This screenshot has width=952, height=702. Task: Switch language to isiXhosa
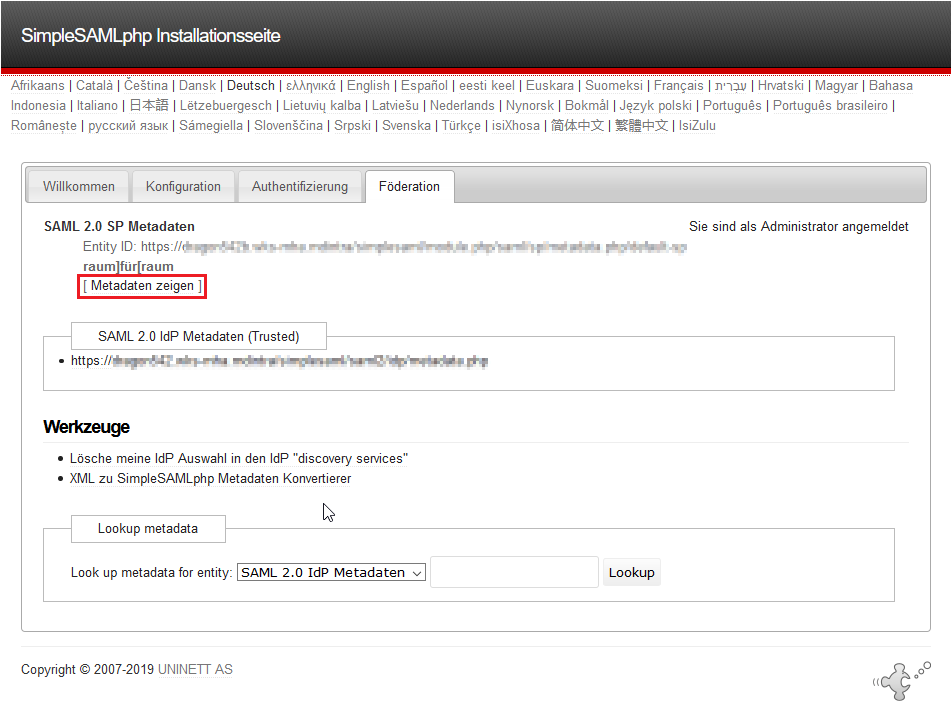point(515,126)
